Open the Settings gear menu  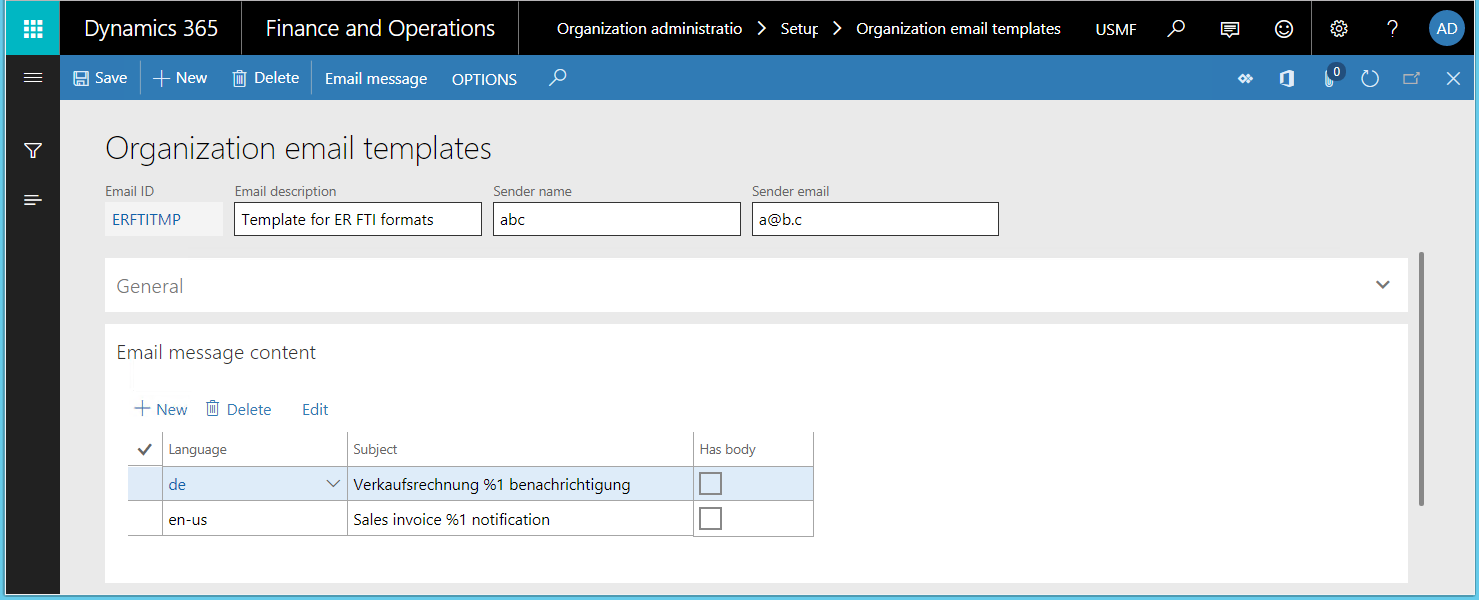[x=1339, y=28]
